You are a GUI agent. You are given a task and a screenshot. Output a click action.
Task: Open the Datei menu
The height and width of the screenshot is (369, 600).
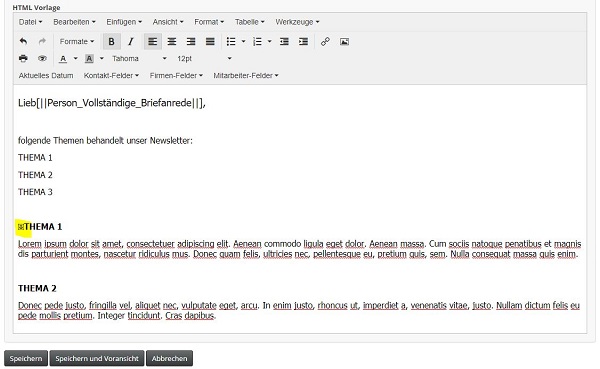point(30,22)
